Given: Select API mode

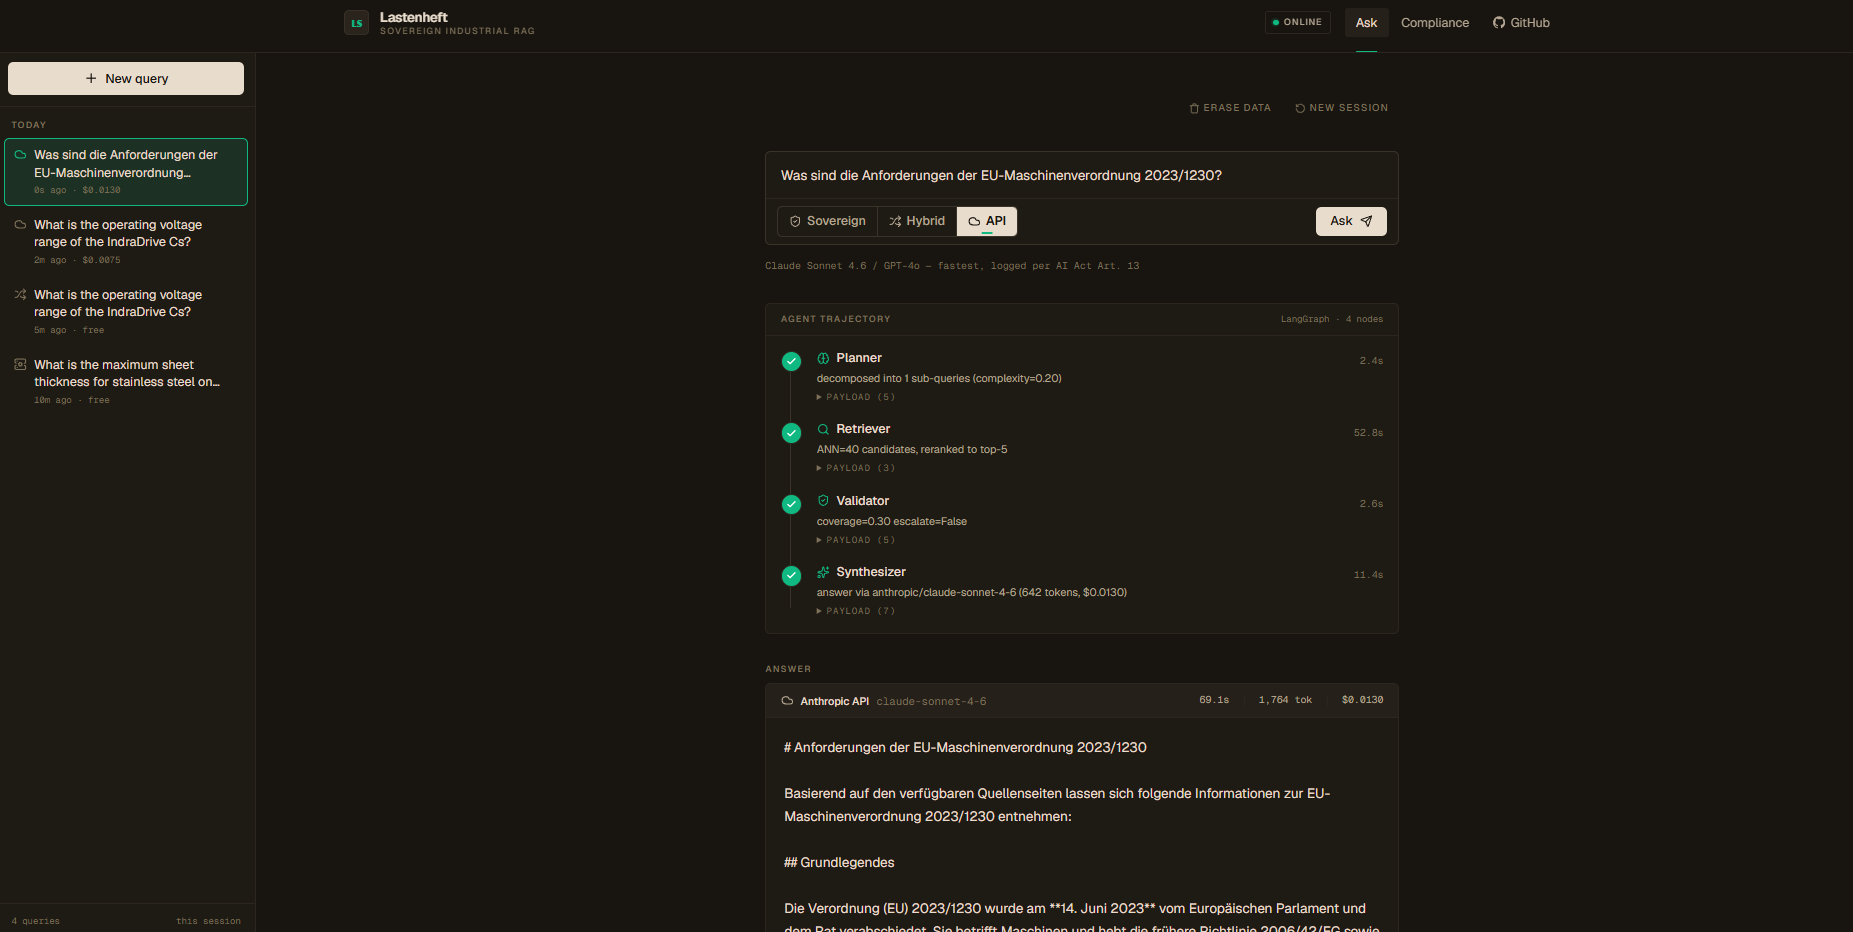Looking at the screenshot, I should click(987, 221).
